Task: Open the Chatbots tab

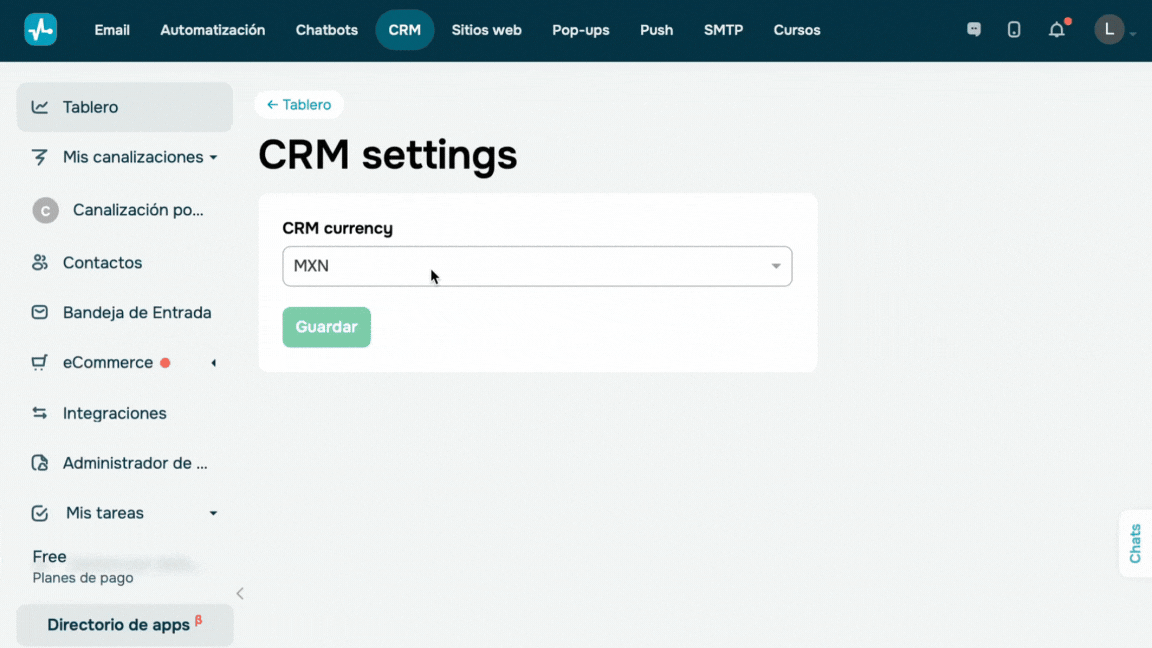Action: tap(326, 30)
